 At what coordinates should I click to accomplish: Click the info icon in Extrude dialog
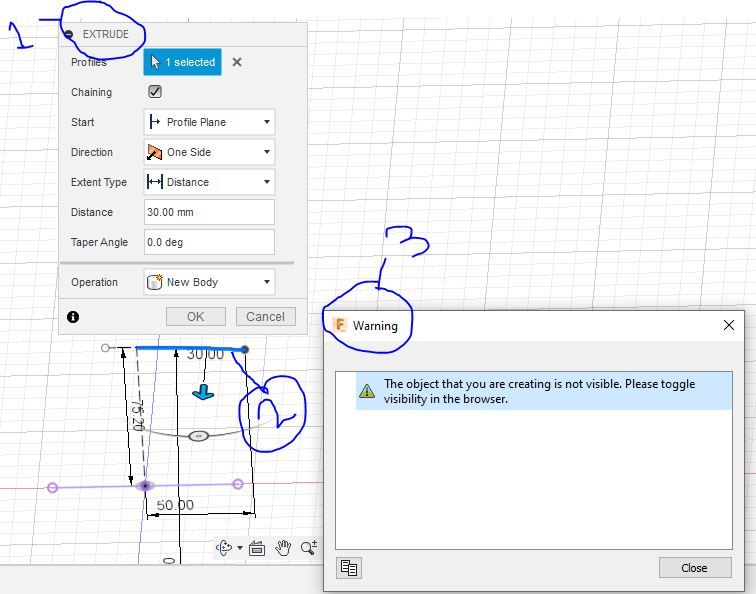coord(73,317)
